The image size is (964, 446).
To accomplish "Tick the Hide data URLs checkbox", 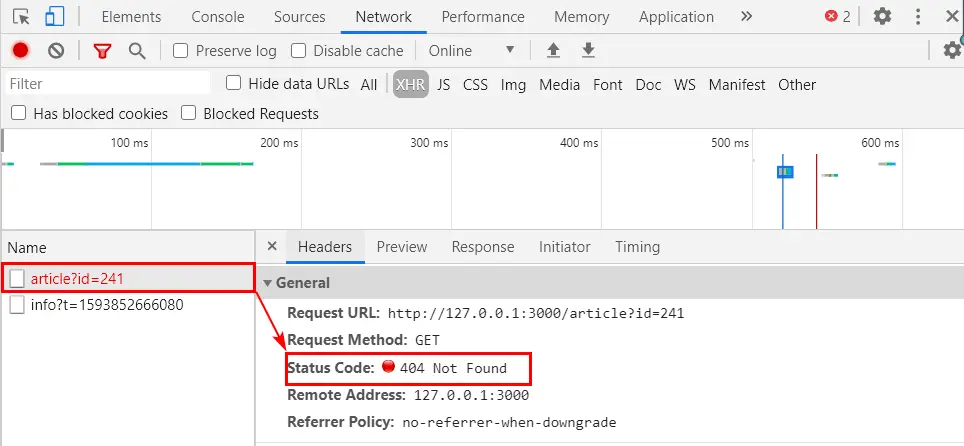I will (x=234, y=84).
